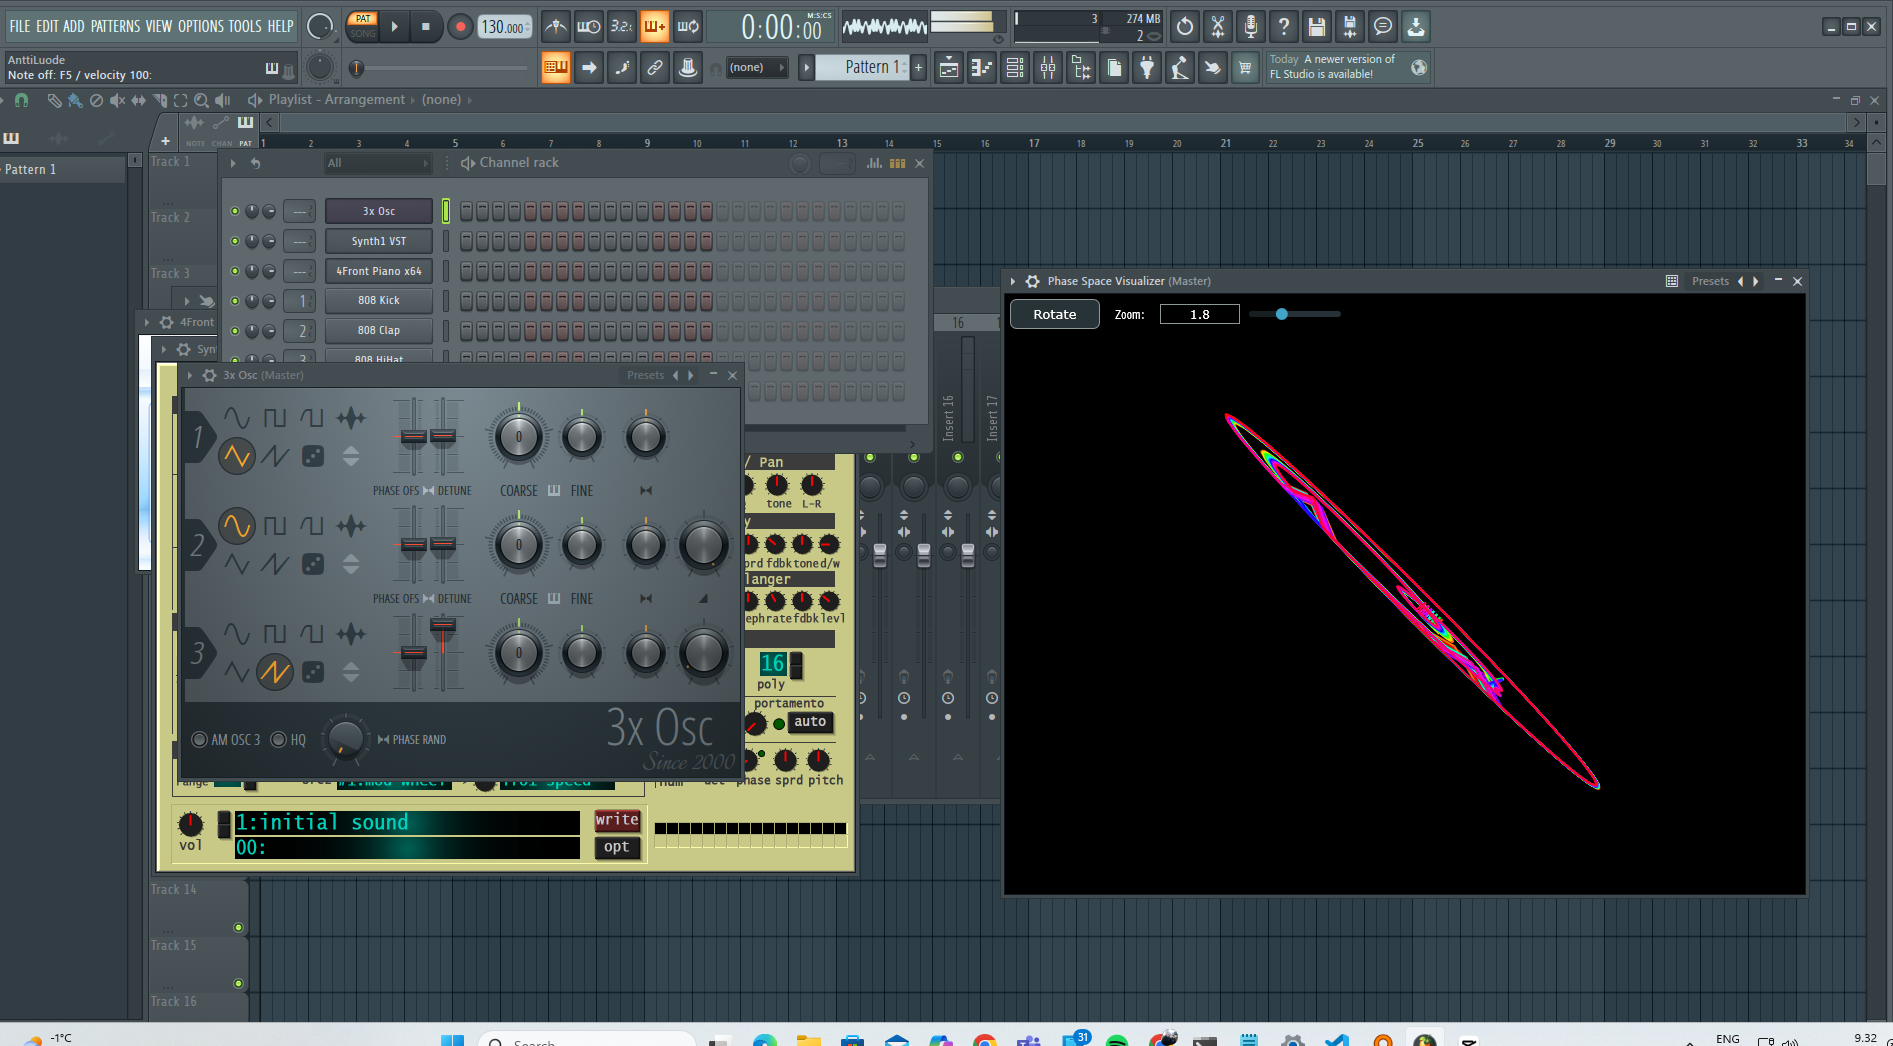Toggle wait for input to start playing
This screenshot has height=1046, width=1893.
point(589,27)
